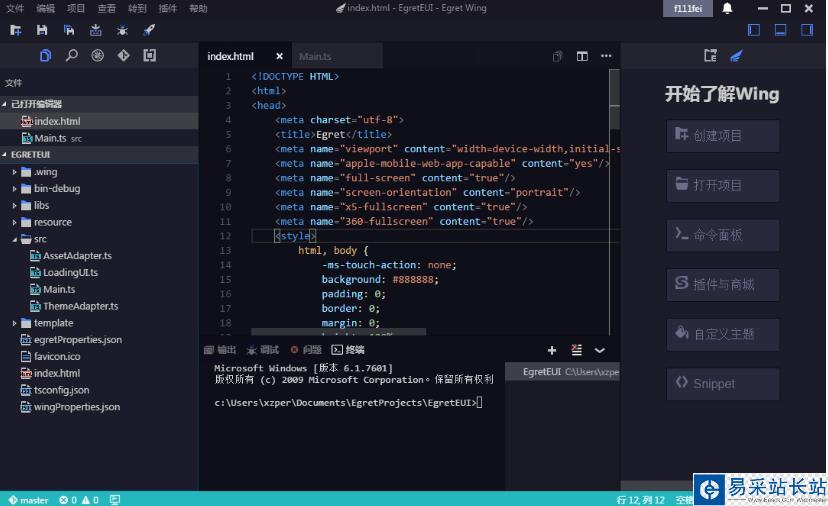Start debugging with the bug icon
Screen dimensions: 828x506
click(x=123, y=30)
